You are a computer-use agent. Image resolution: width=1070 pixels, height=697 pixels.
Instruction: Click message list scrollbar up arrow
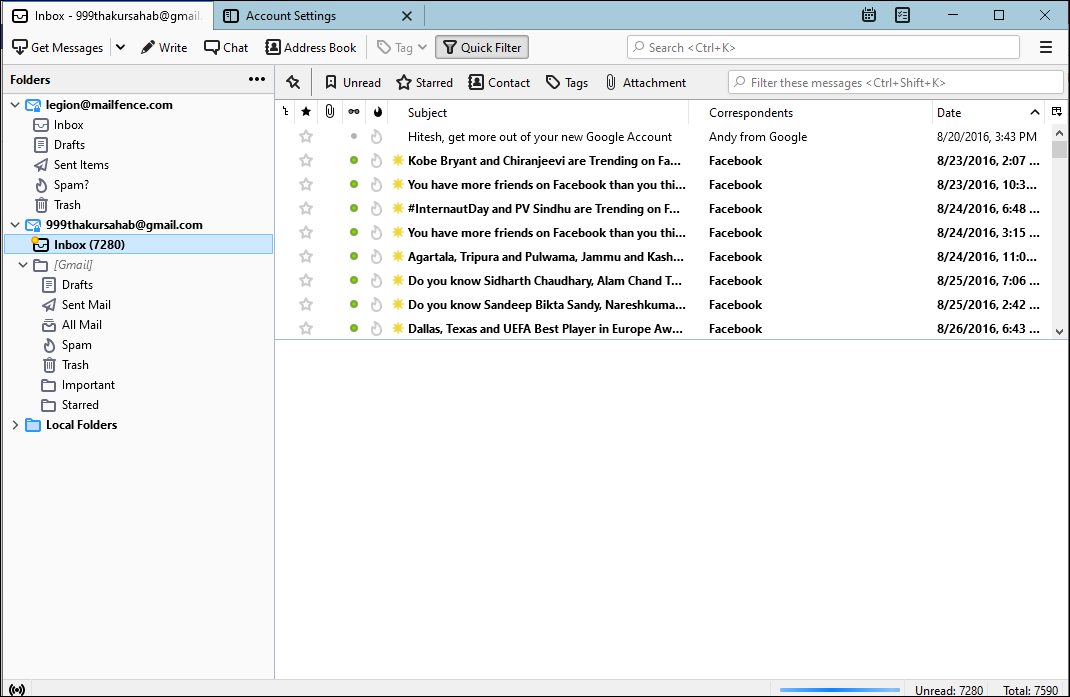[x=1059, y=133]
